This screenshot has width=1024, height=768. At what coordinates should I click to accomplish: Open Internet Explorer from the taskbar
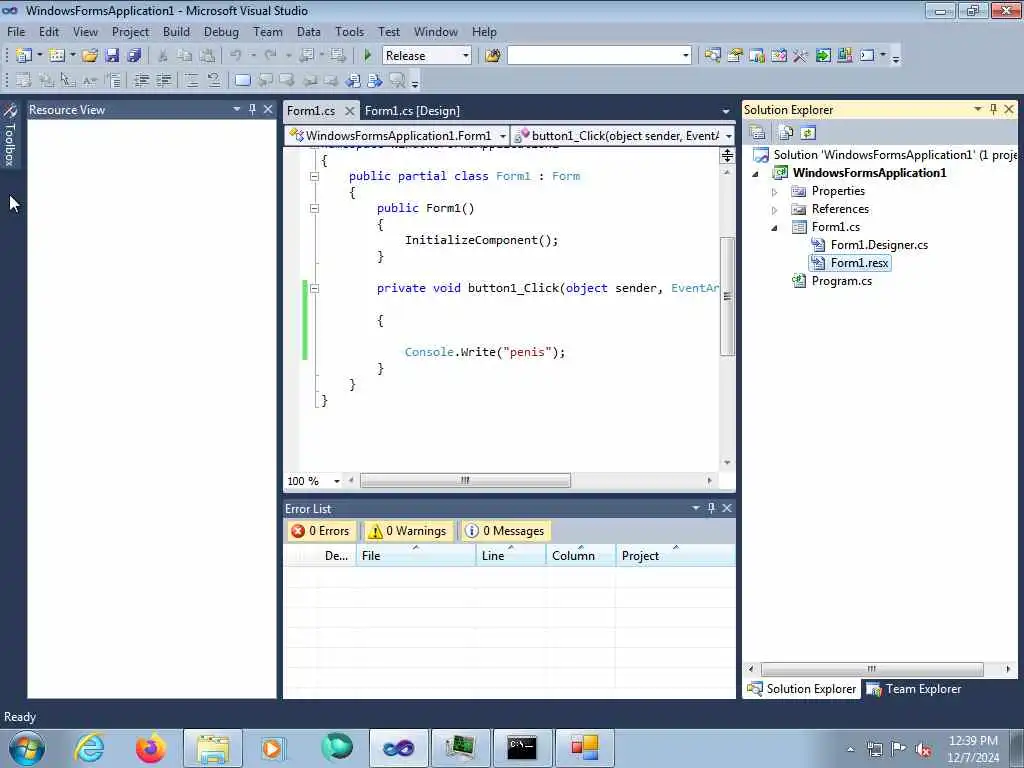pyautogui.click(x=89, y=748)
